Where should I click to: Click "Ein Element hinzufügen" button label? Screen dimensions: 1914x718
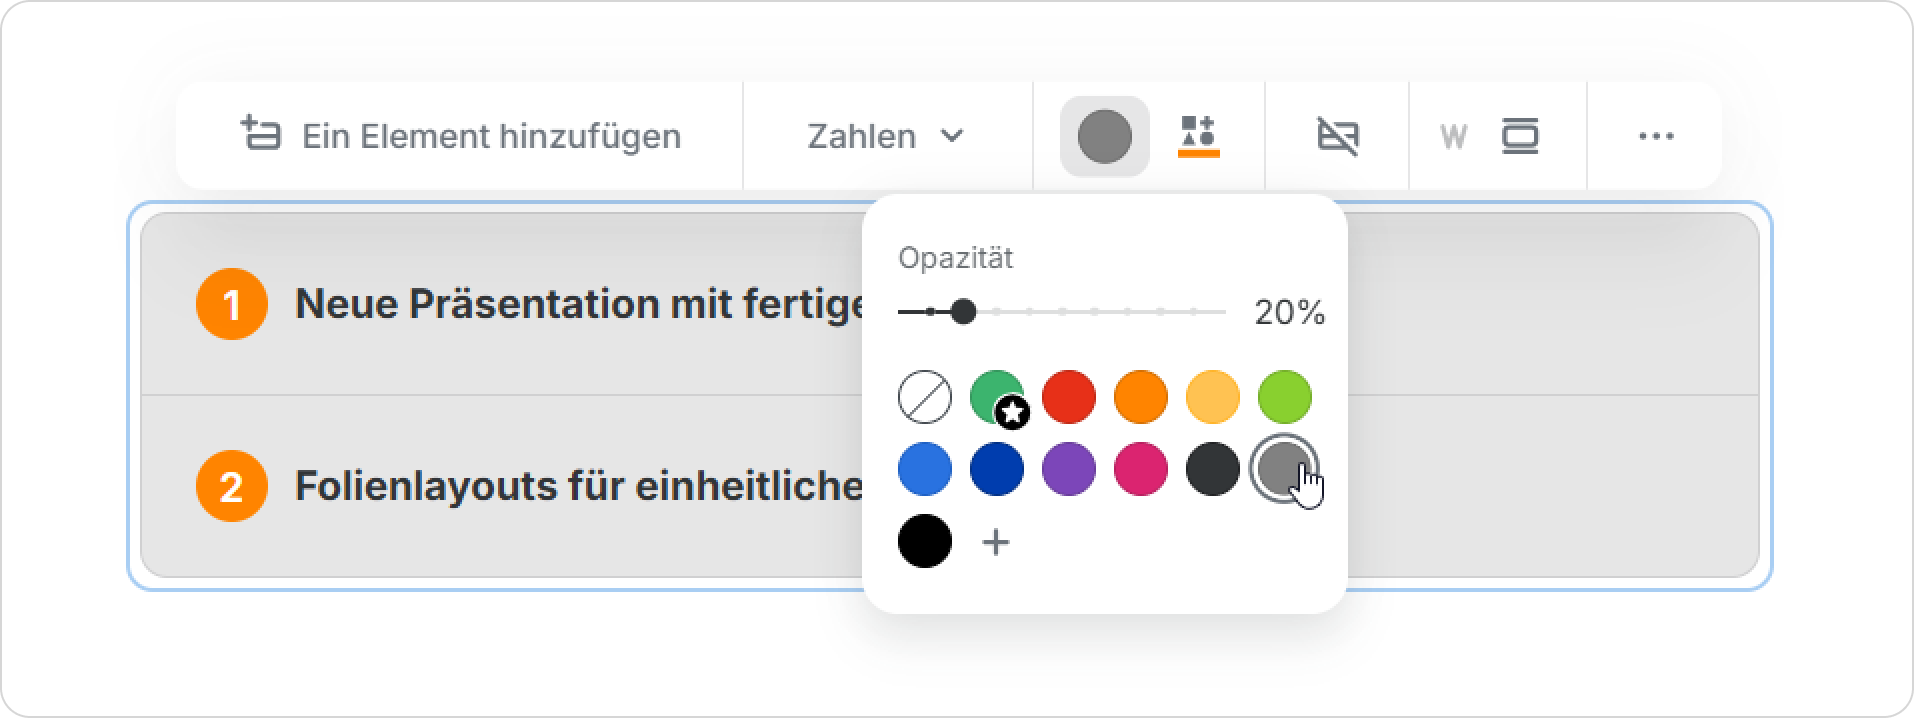click(491, 136)
